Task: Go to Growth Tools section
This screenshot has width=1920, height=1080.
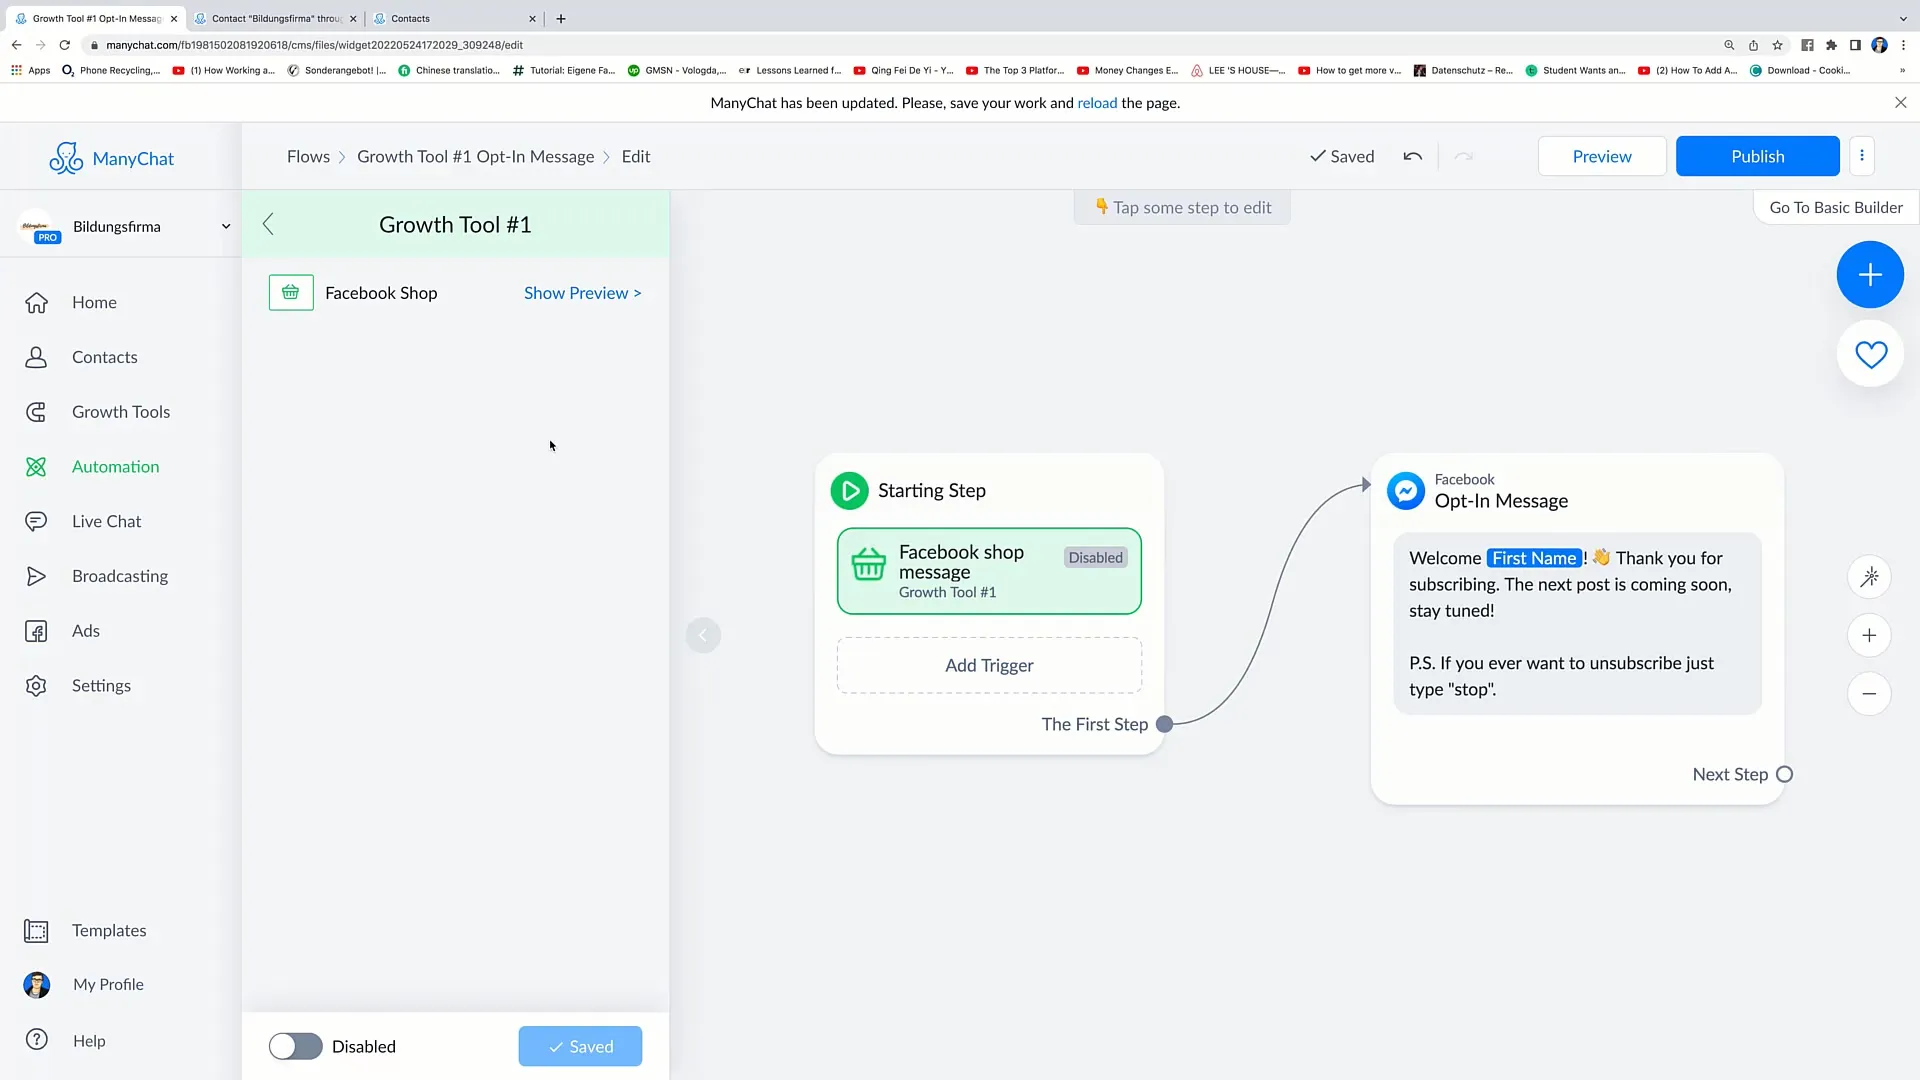Action: click(120, 412)
